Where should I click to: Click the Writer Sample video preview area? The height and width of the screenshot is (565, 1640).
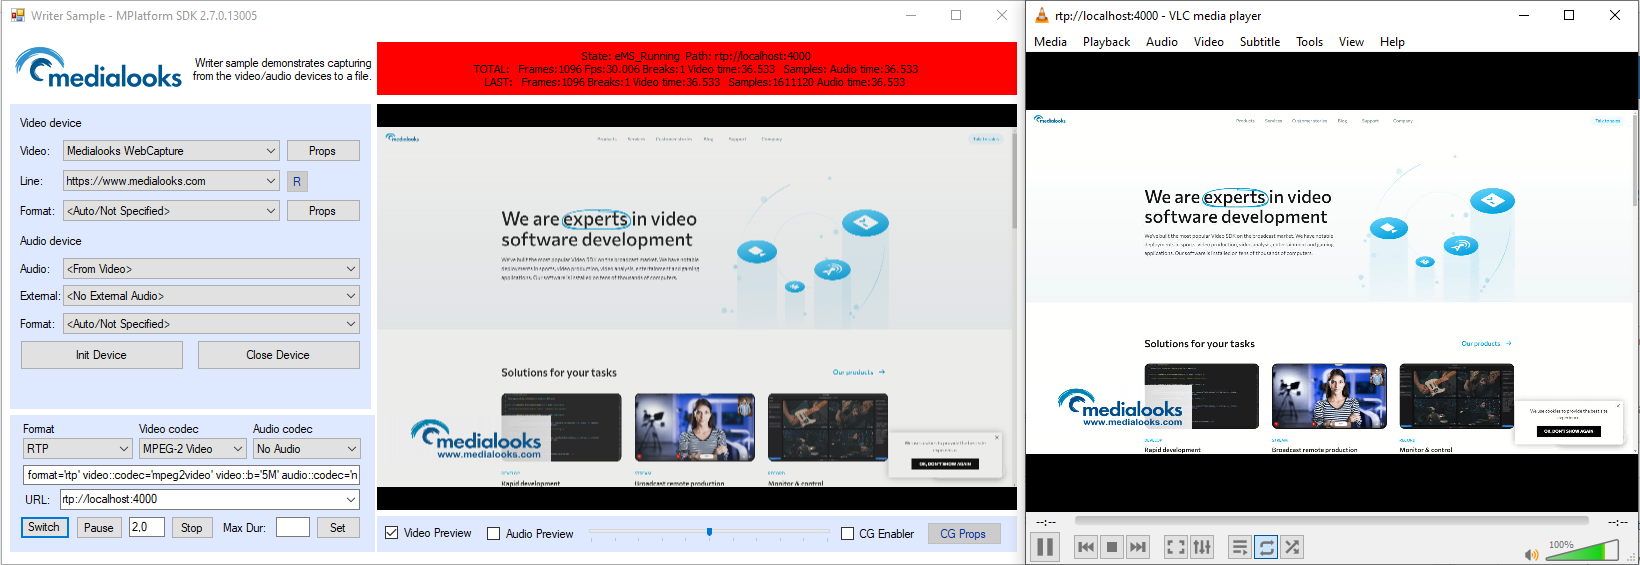tap(697, 307)
